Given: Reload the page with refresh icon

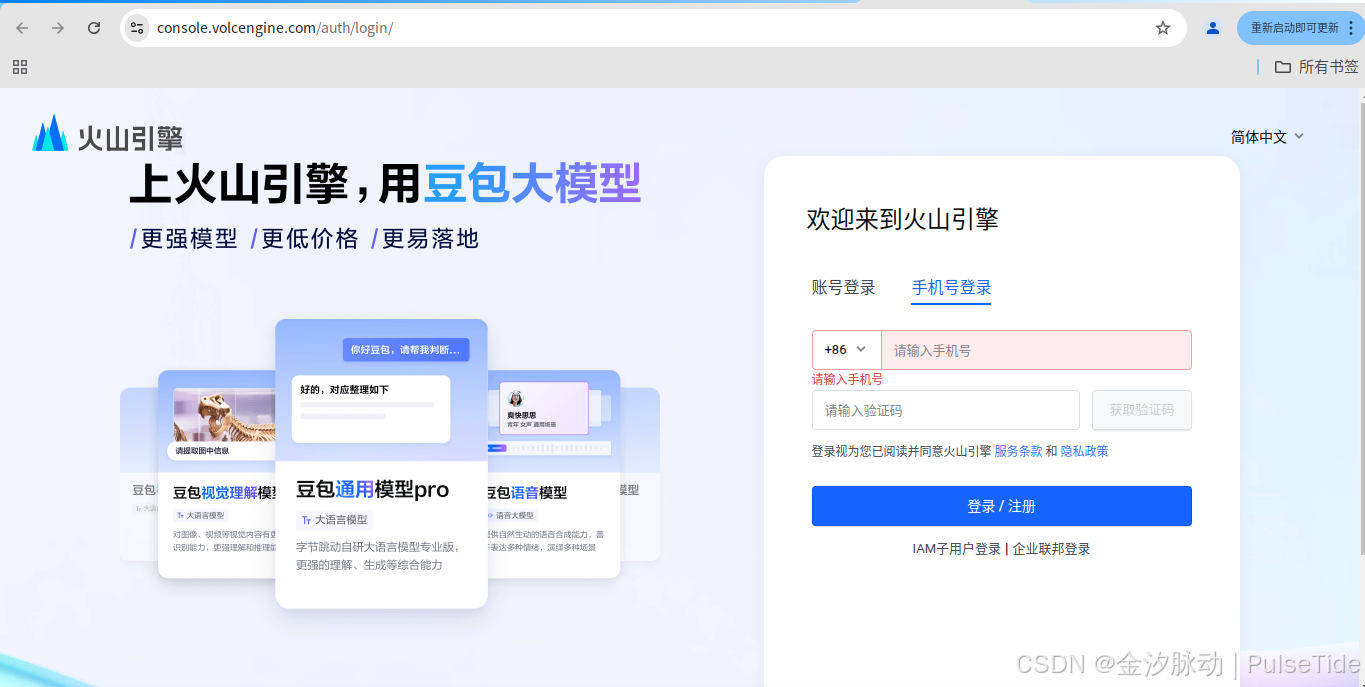Looking at the screenshot, I should coord(94,28).
